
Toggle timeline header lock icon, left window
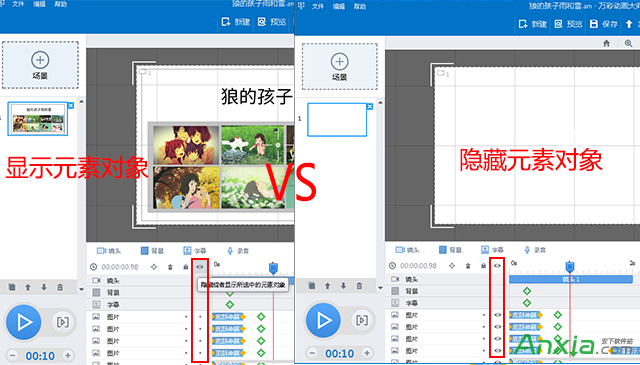186,267
